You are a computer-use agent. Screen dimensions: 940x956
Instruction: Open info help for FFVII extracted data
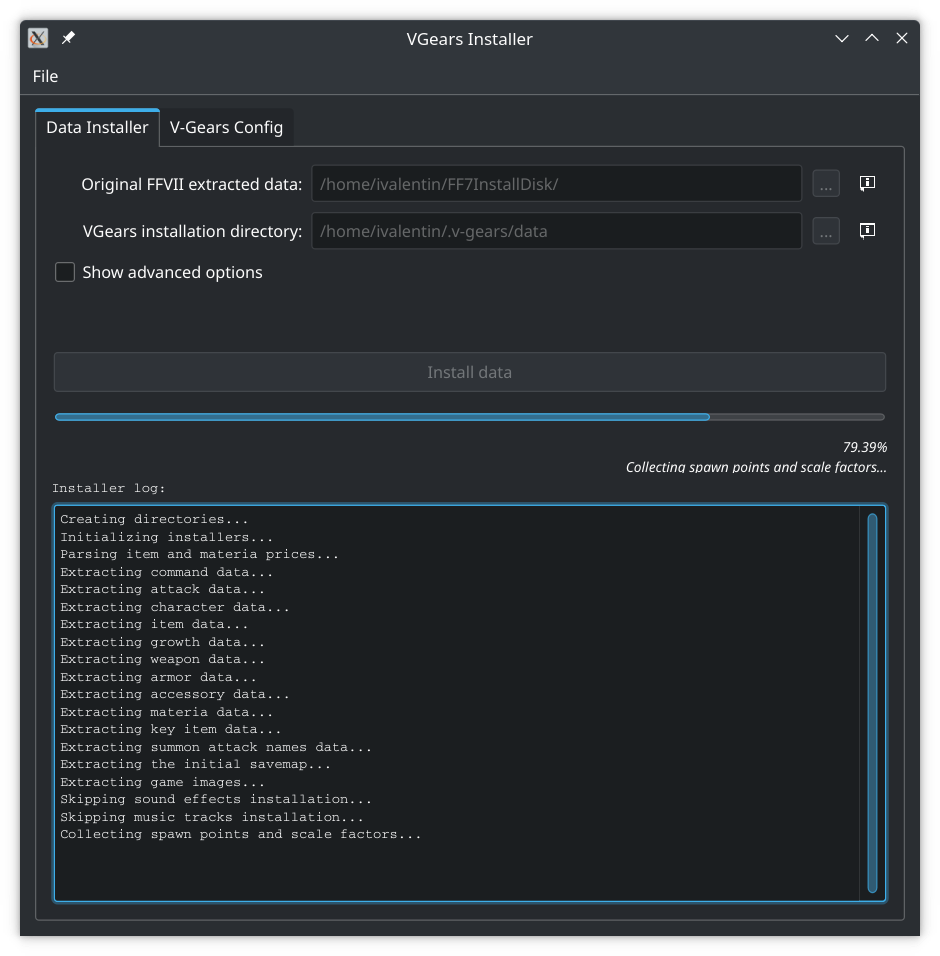867,184
